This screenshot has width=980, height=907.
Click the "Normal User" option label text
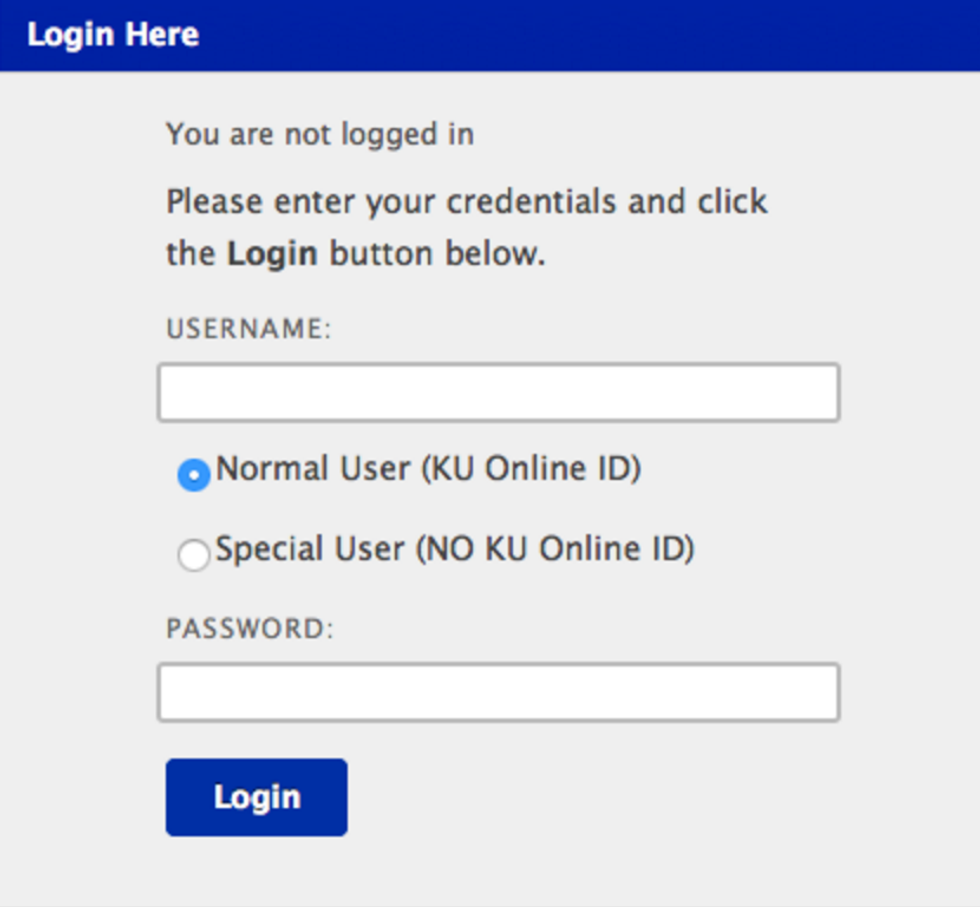point(313,469)
